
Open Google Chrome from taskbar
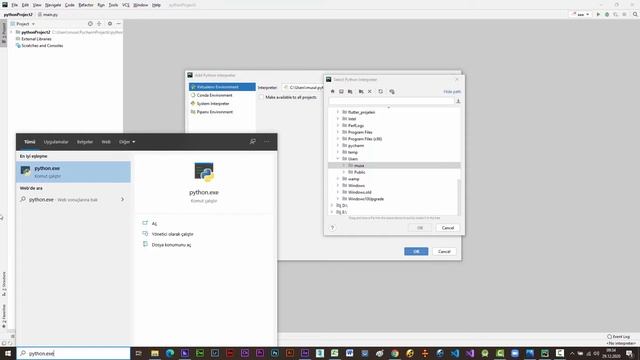coord(395,353)
